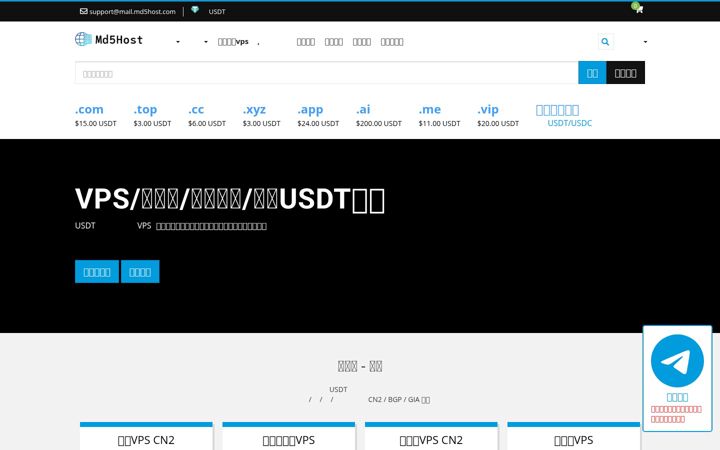This screenshot has height=450, width=720.
Task: Click the $11.00 USDT price under .me
Action: (x=439, y=124)
